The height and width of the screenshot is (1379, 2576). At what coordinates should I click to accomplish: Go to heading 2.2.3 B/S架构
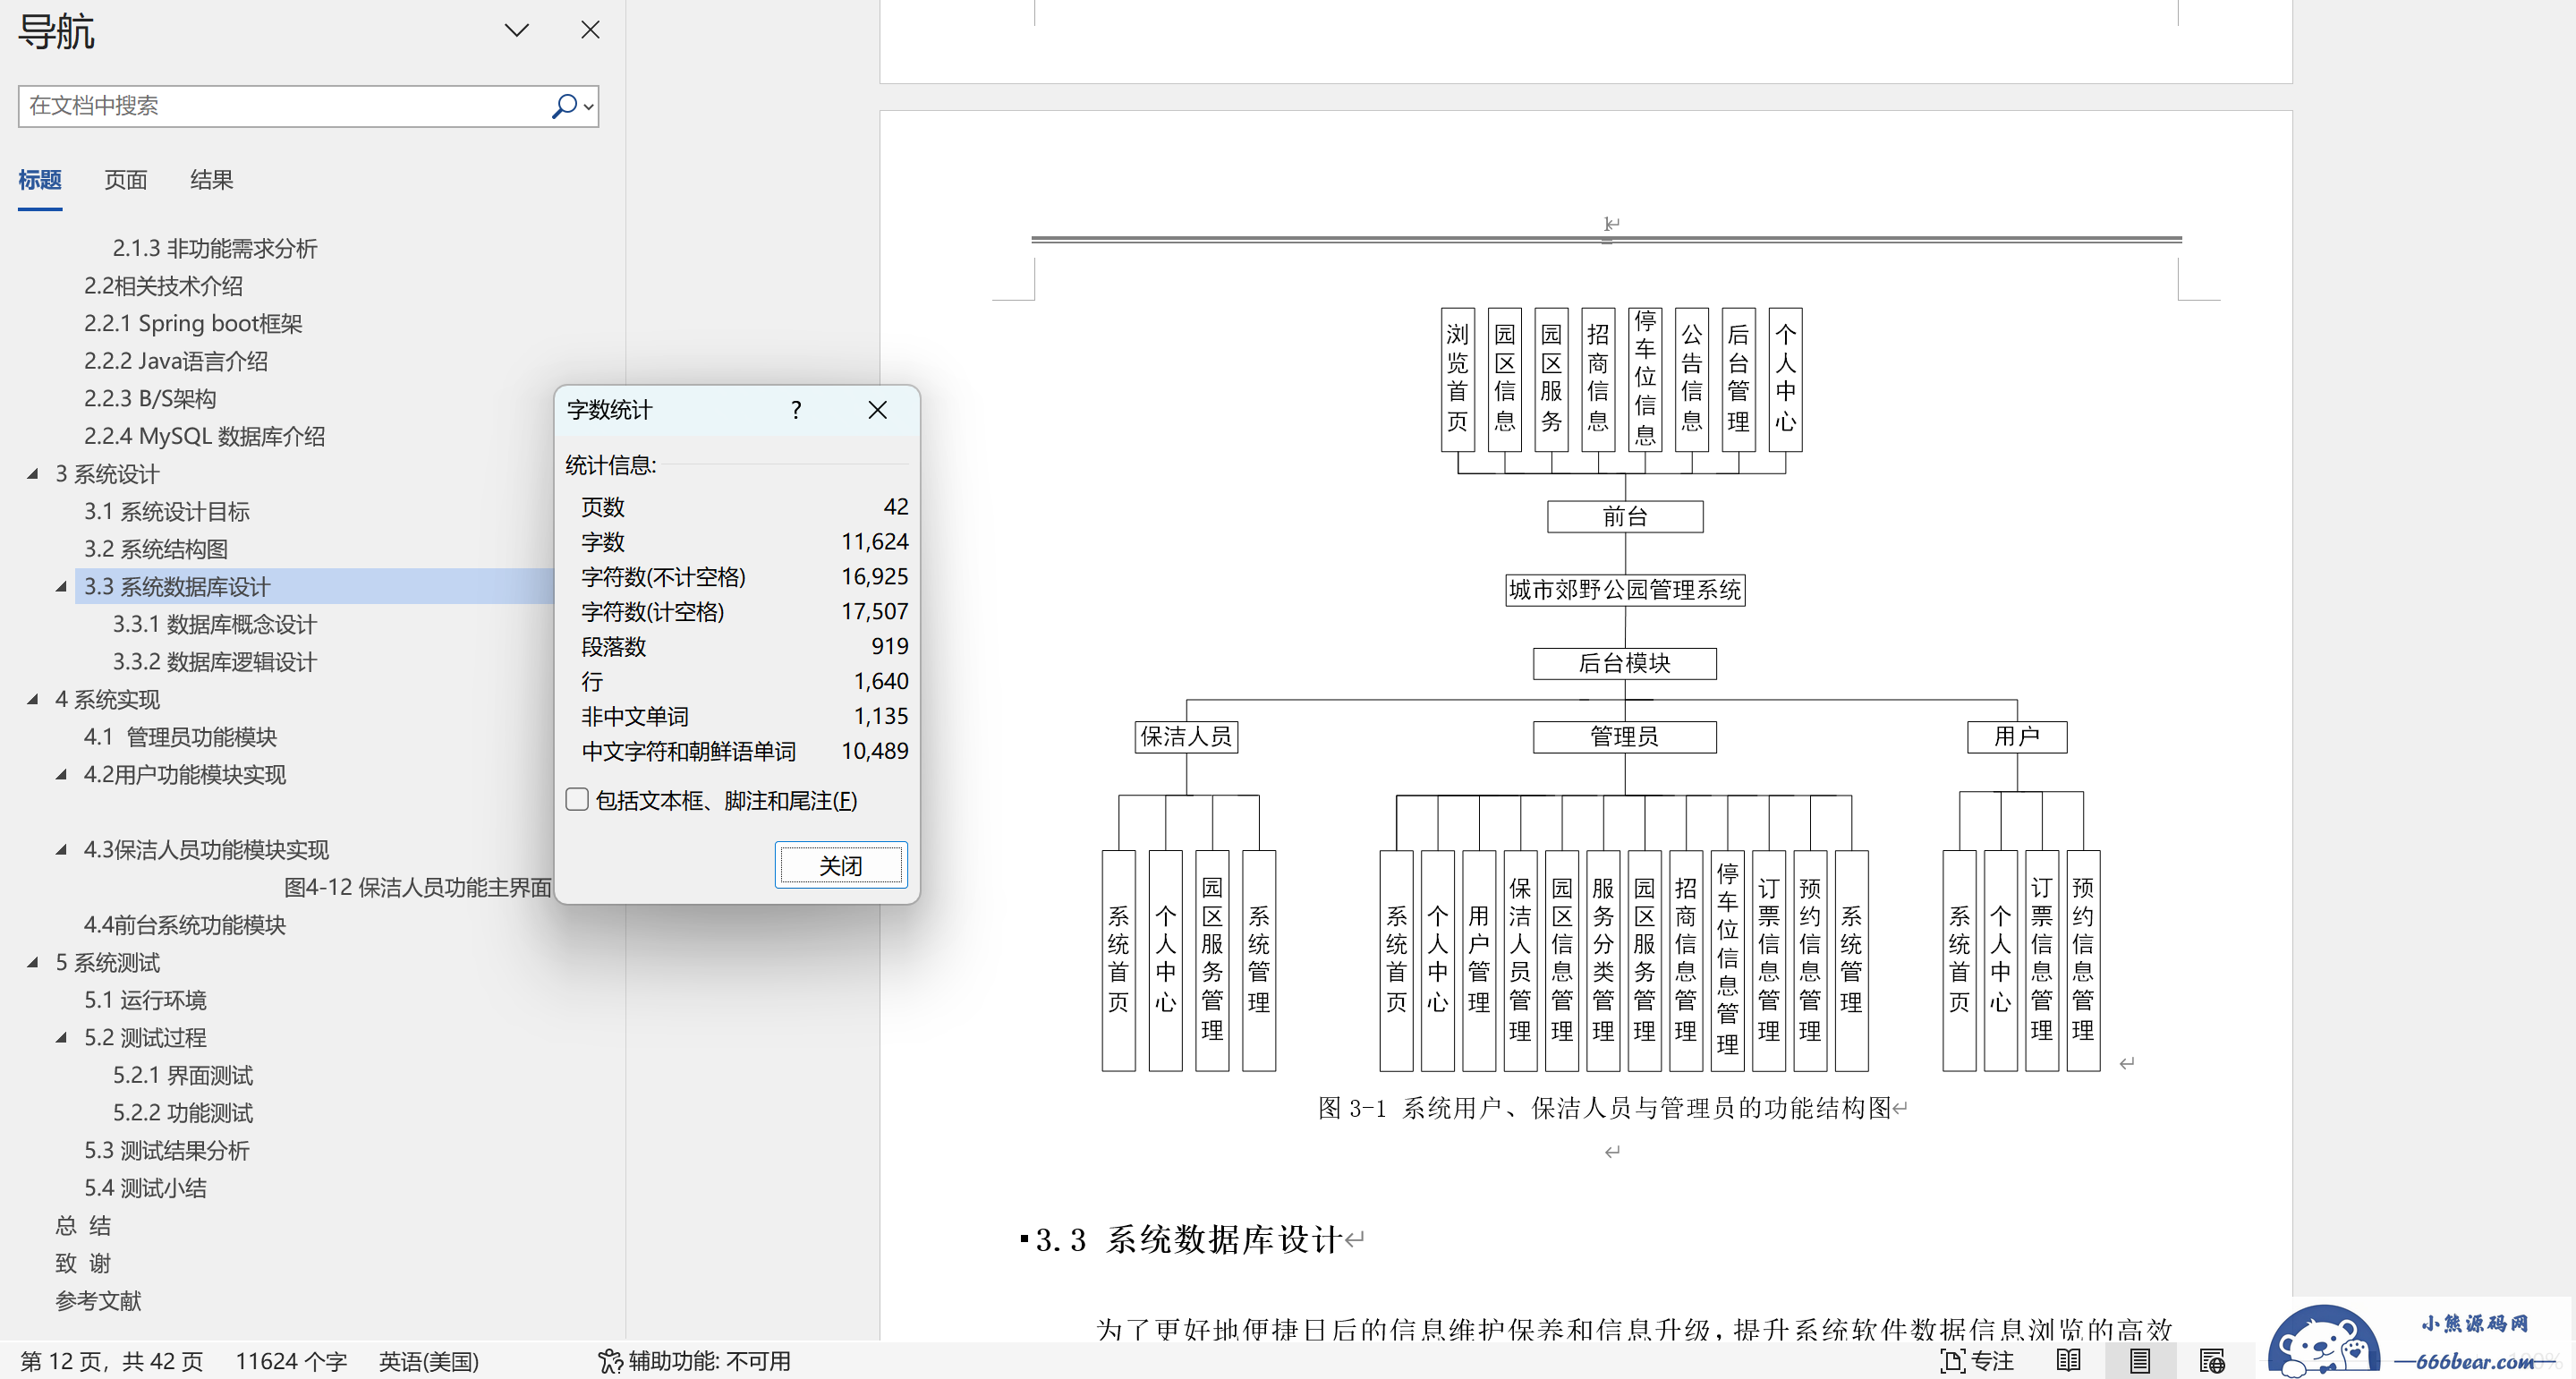point(150,398)
